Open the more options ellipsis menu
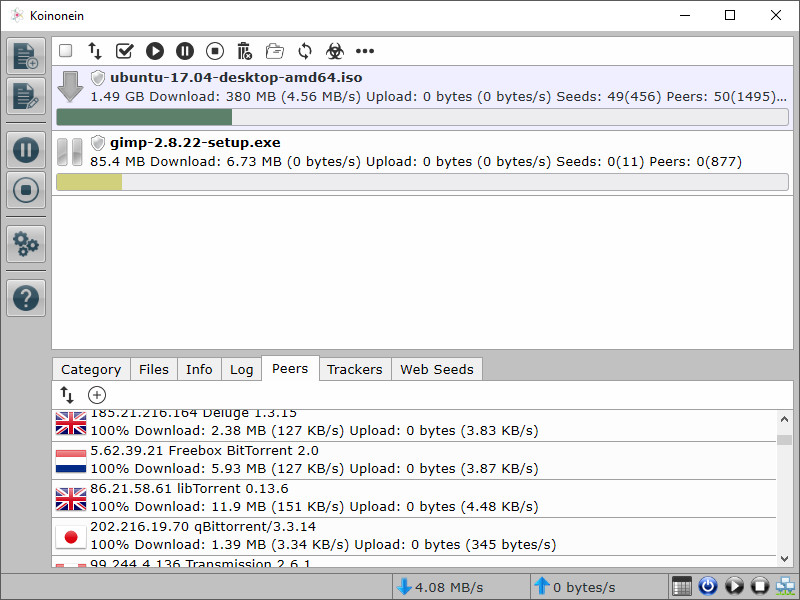The image size is (800, 600). (365, 51)
